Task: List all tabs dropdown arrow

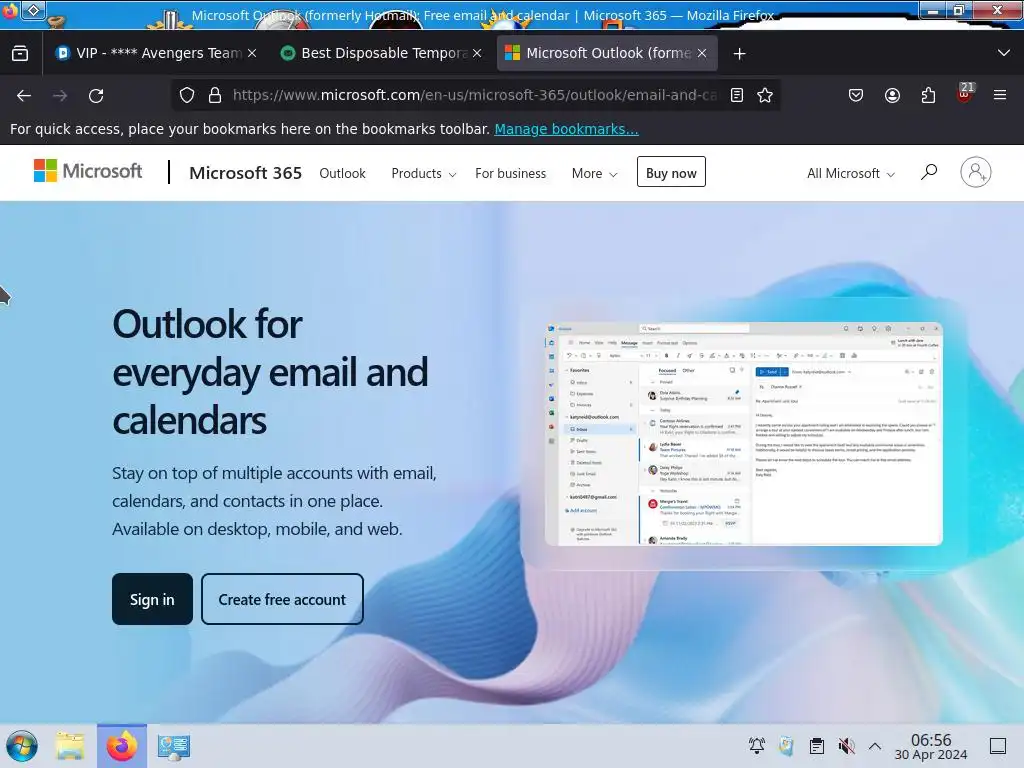Action: coord(1004,53)
